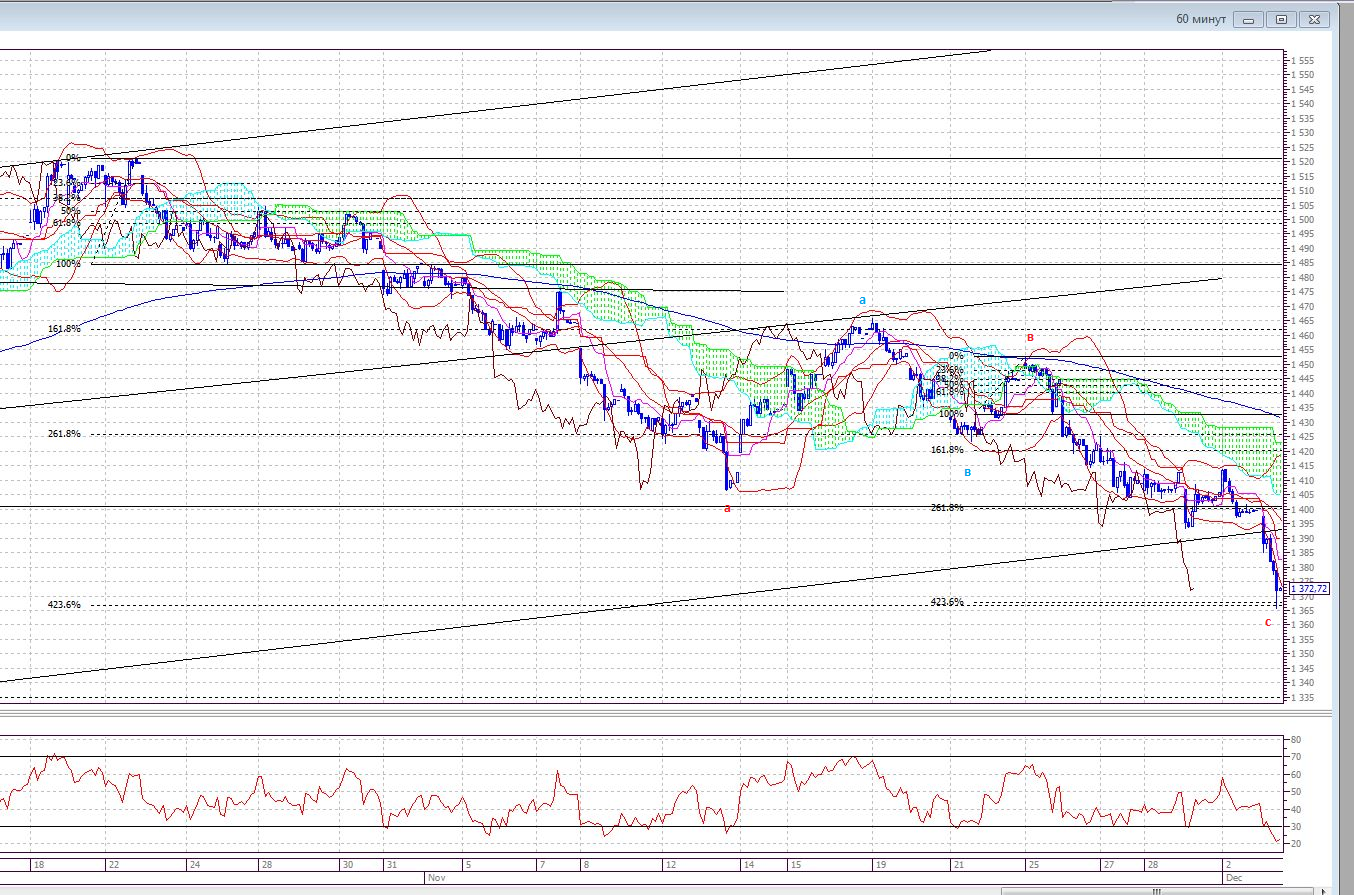Click the horizontal scrollbar thumb below chart
The width and height of the screenshot is (1354, 895).
(x=1158, y=891)
